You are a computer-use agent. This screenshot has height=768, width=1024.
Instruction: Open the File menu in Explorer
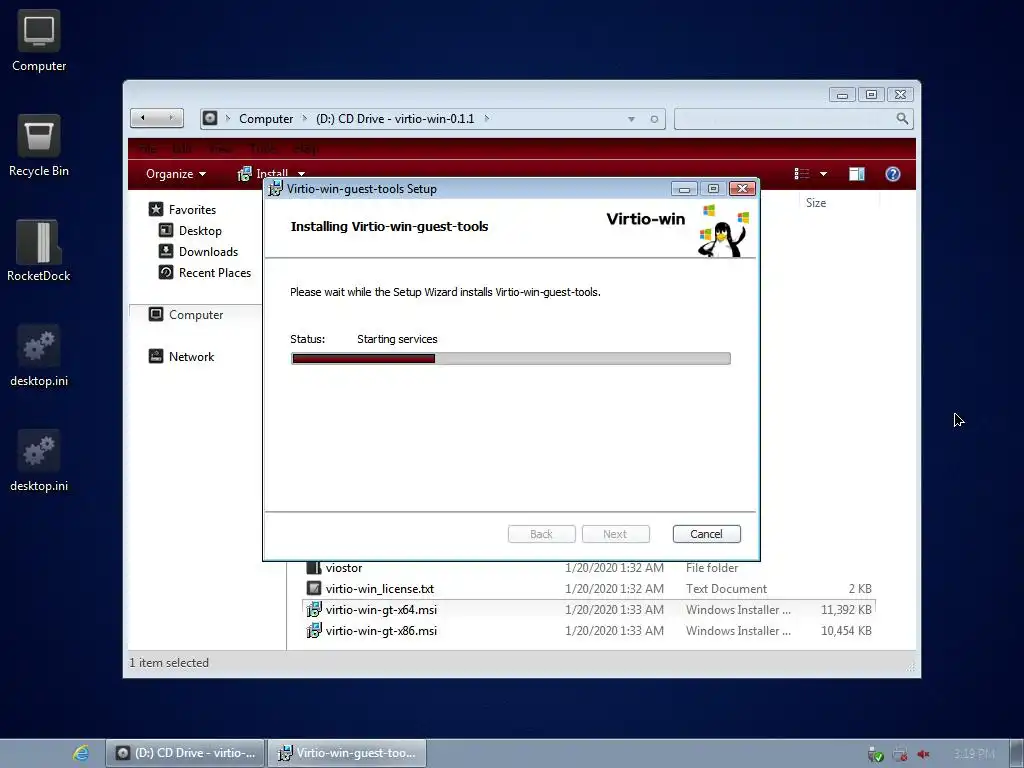click(x=148, y=149)
